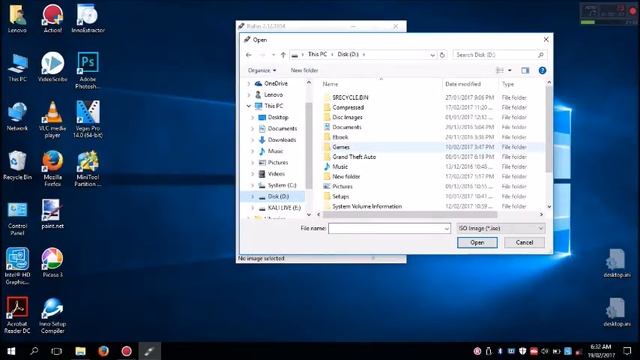Click the file list horizontal scrollbar
Image resolution: width=640 pixels, height=360 pixels.
coord(410,214)
